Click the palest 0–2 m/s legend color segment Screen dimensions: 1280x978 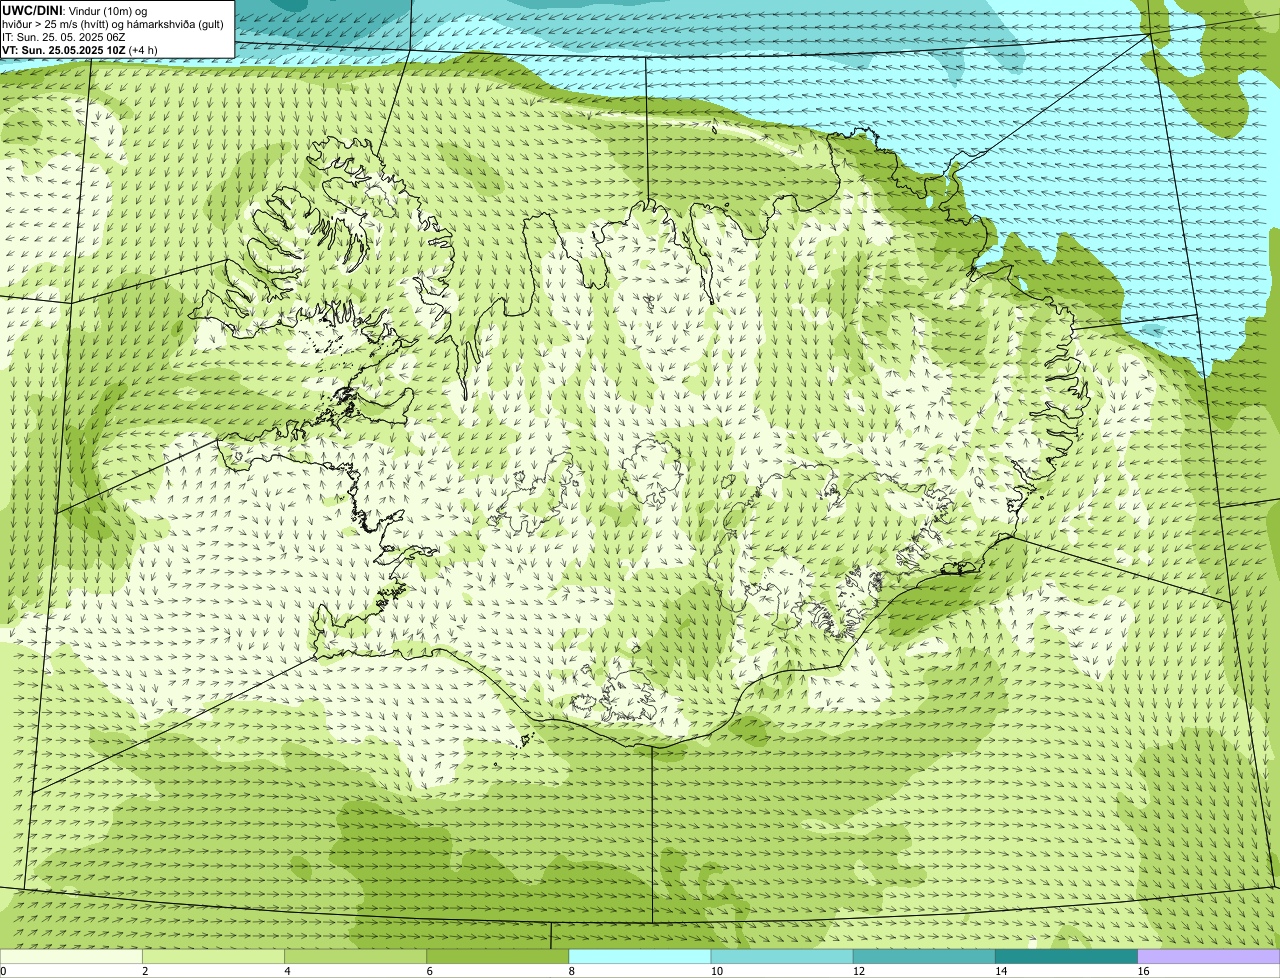coord(71,957)
